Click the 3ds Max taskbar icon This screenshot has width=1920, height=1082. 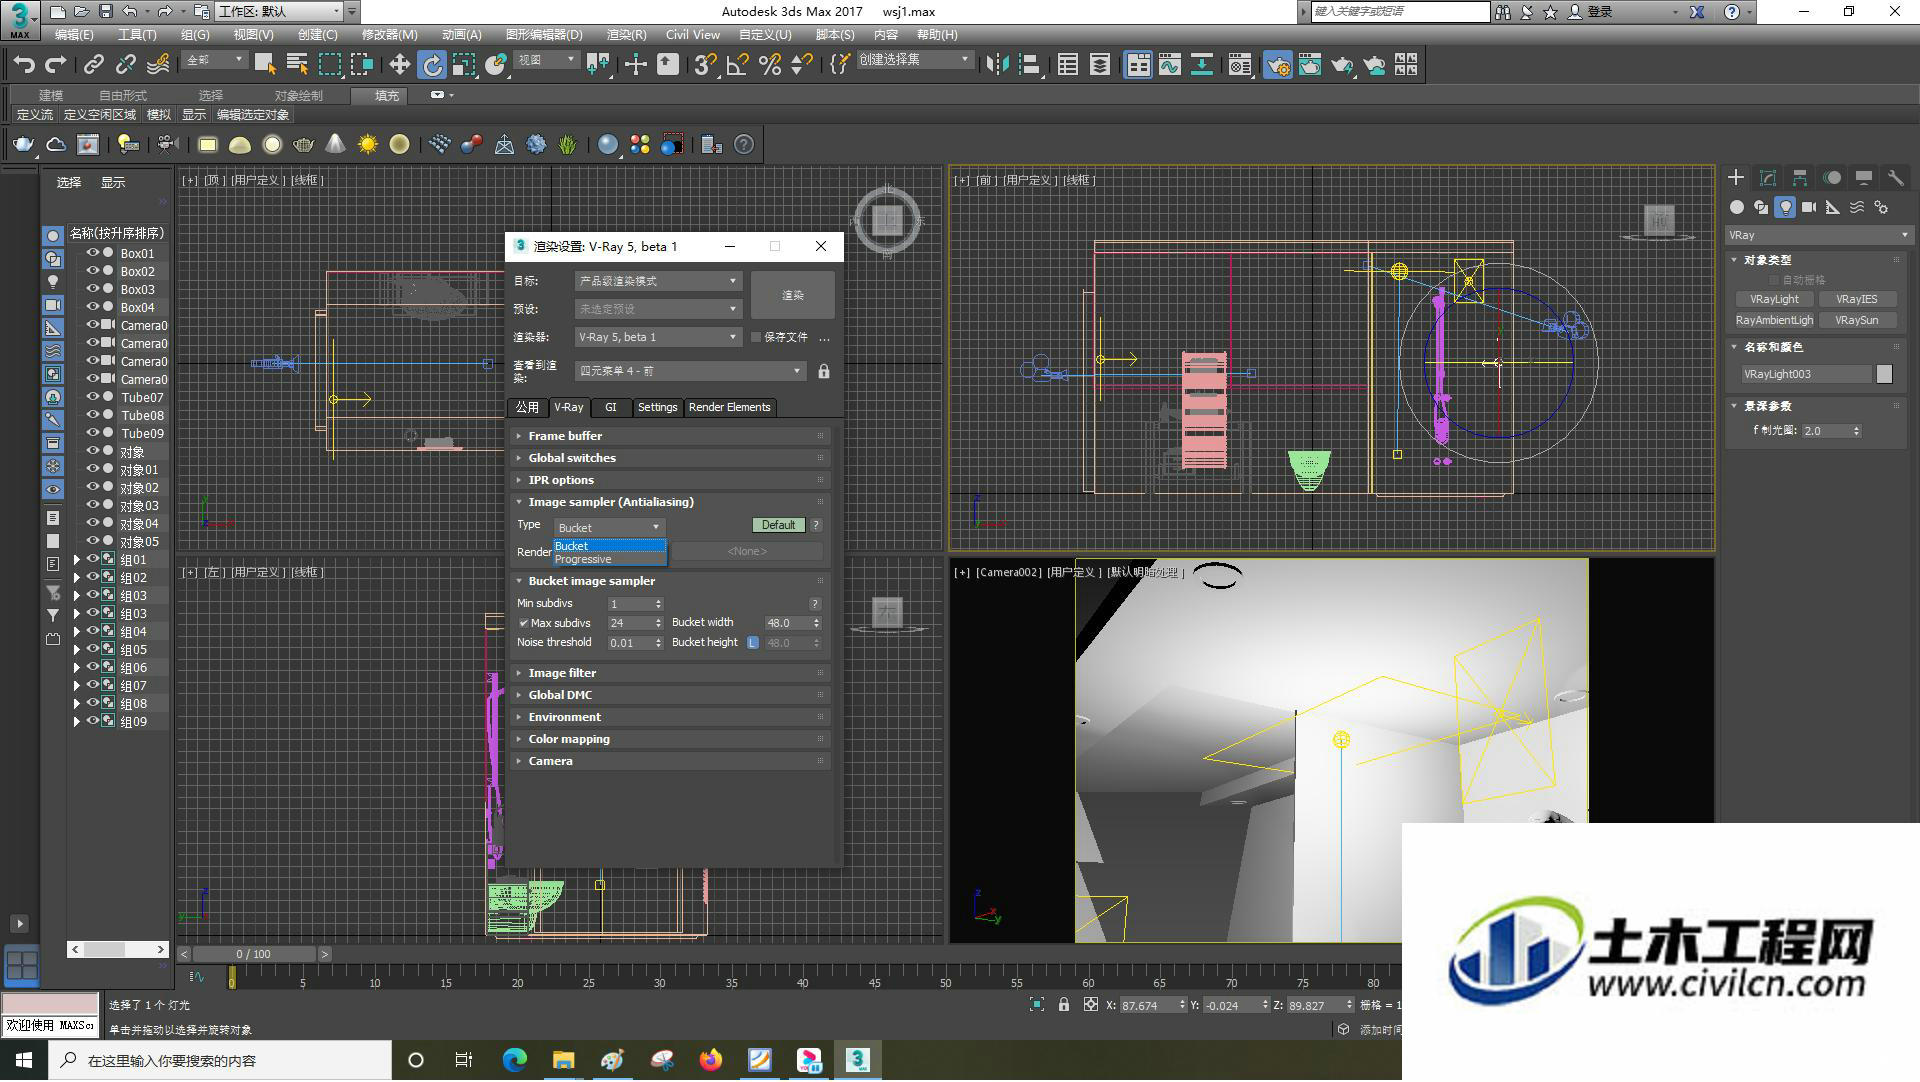858,1060
